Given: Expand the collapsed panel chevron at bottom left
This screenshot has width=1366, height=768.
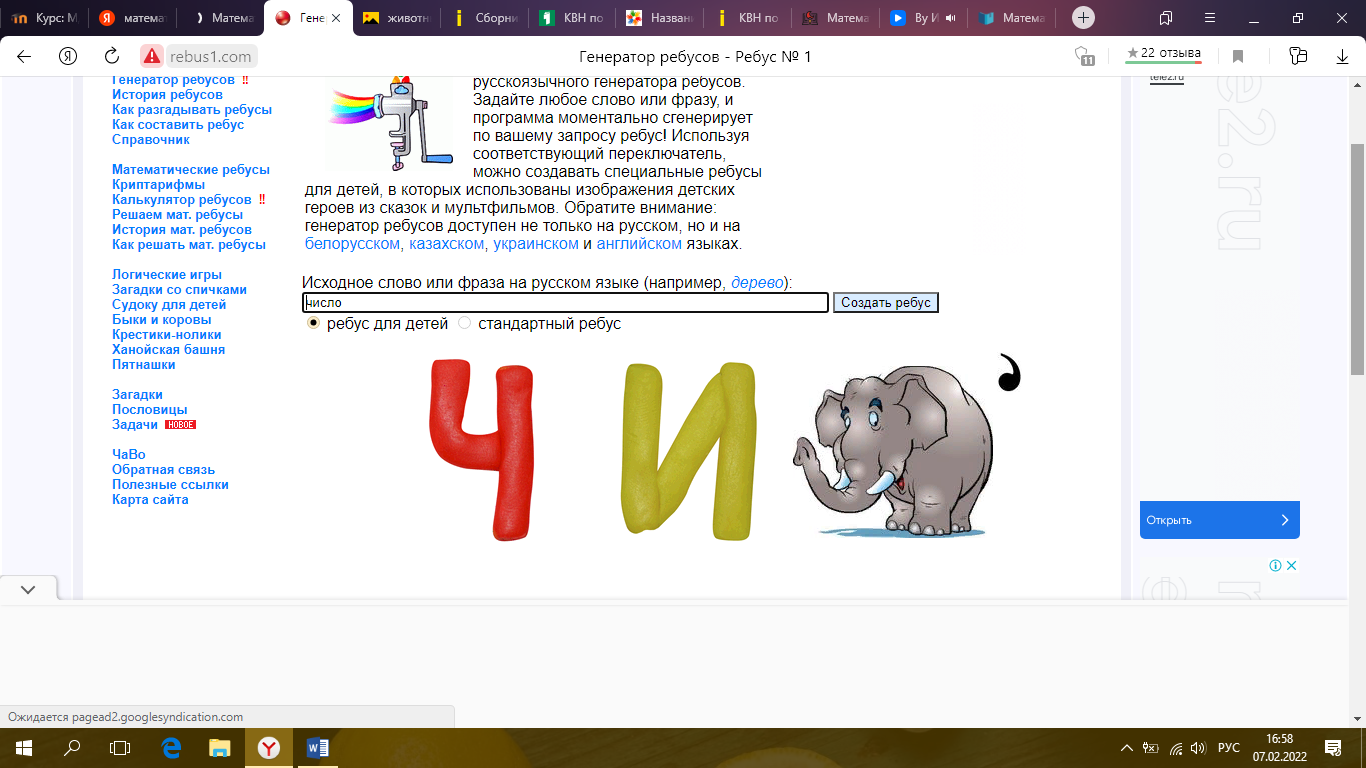Looking at the screenshot, I should point(27,590).
